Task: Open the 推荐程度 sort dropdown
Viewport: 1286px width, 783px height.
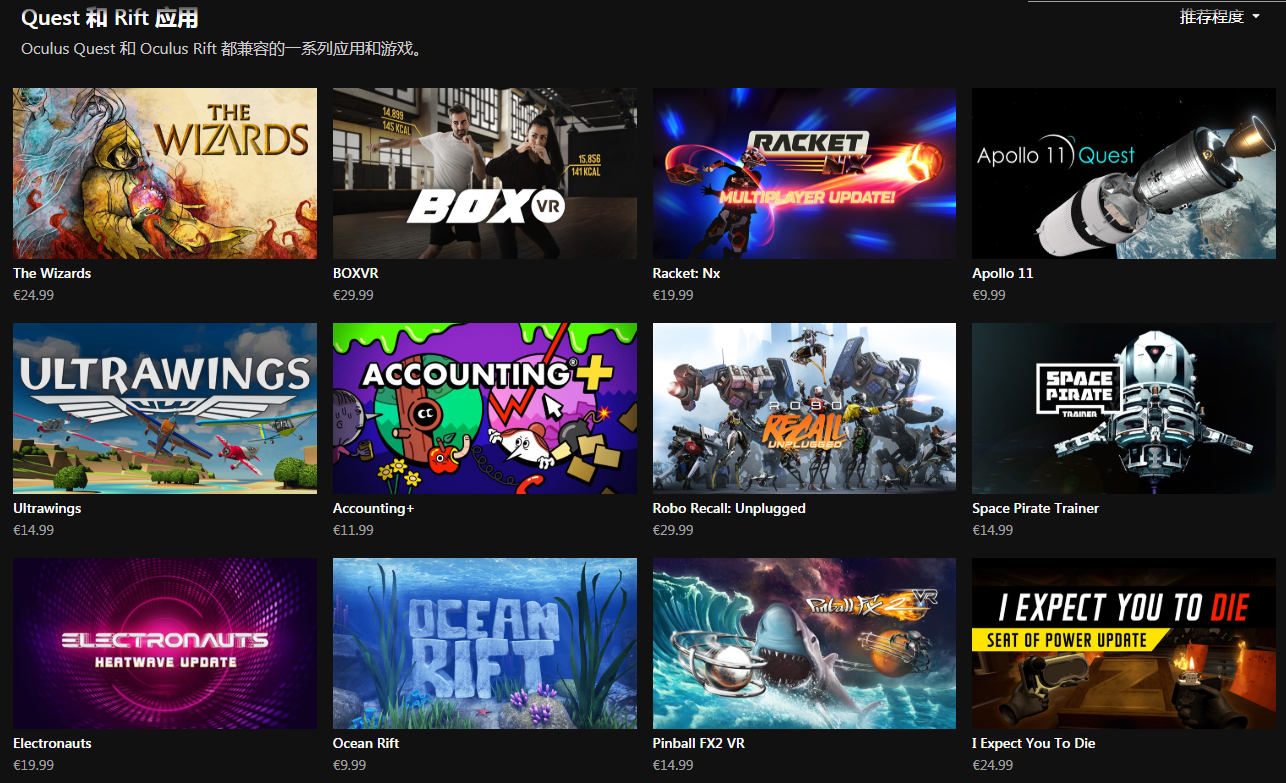Action: click(x=1219, y=17)
